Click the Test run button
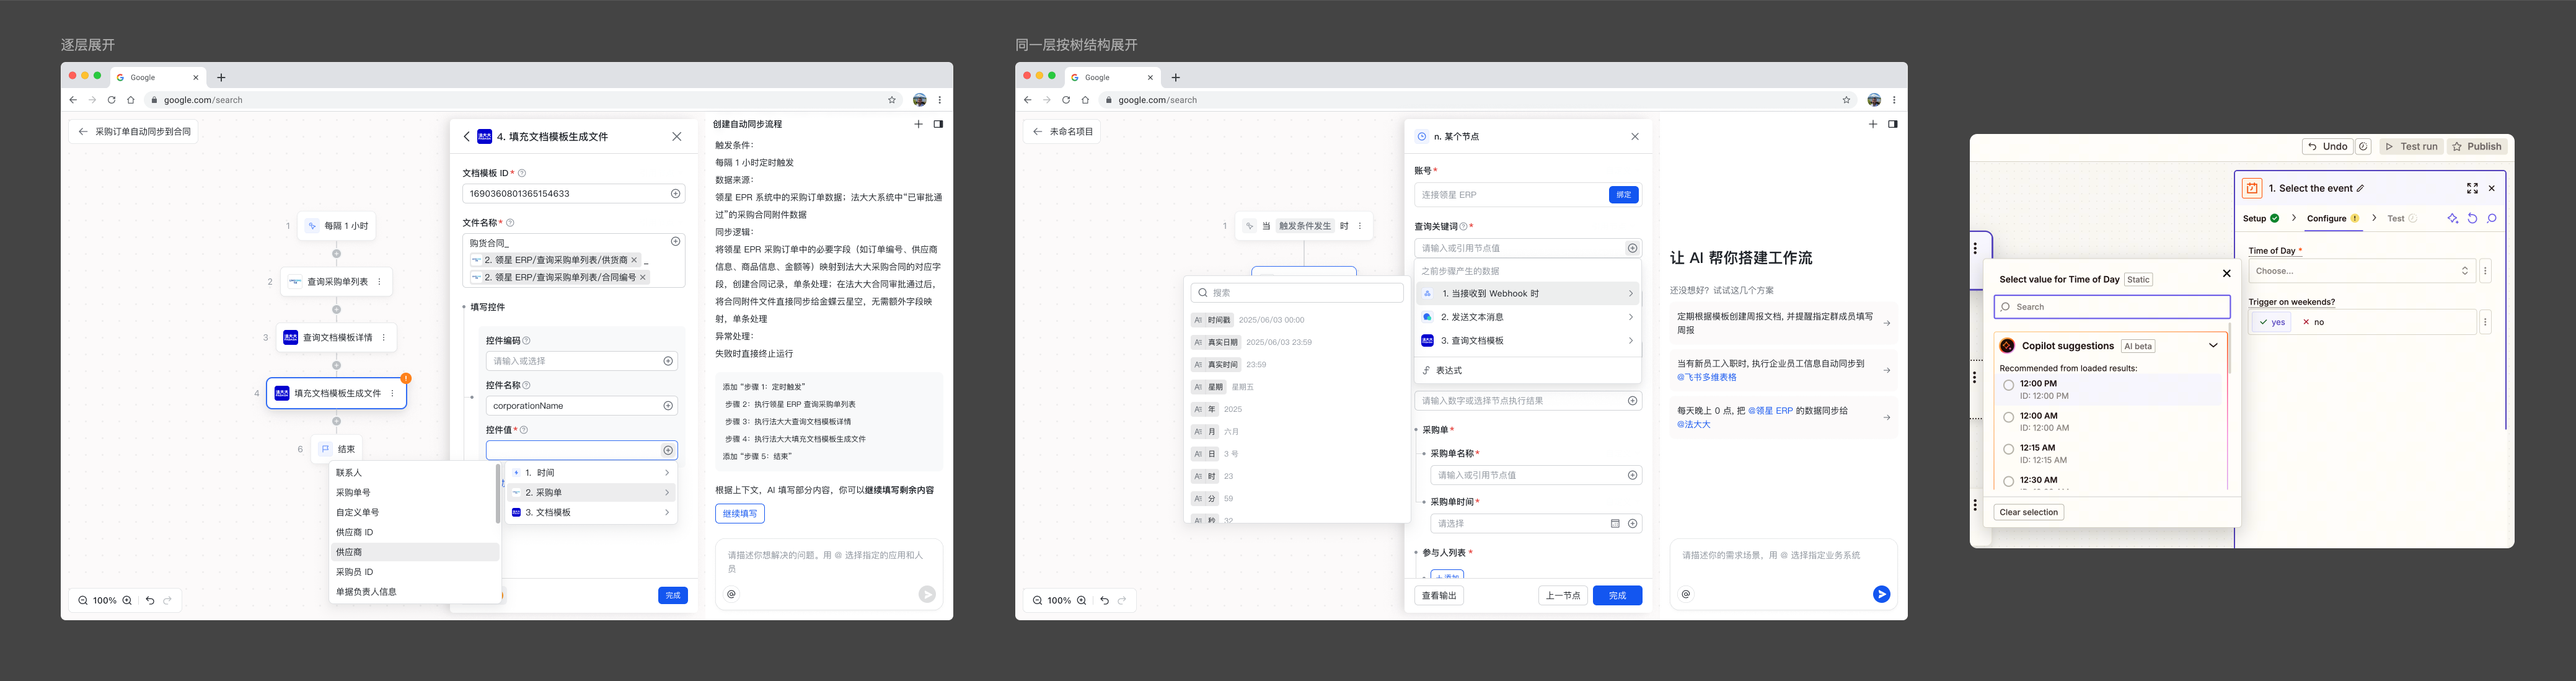The height and width of the screenshot is (681, 2576). click(2411, 147)
